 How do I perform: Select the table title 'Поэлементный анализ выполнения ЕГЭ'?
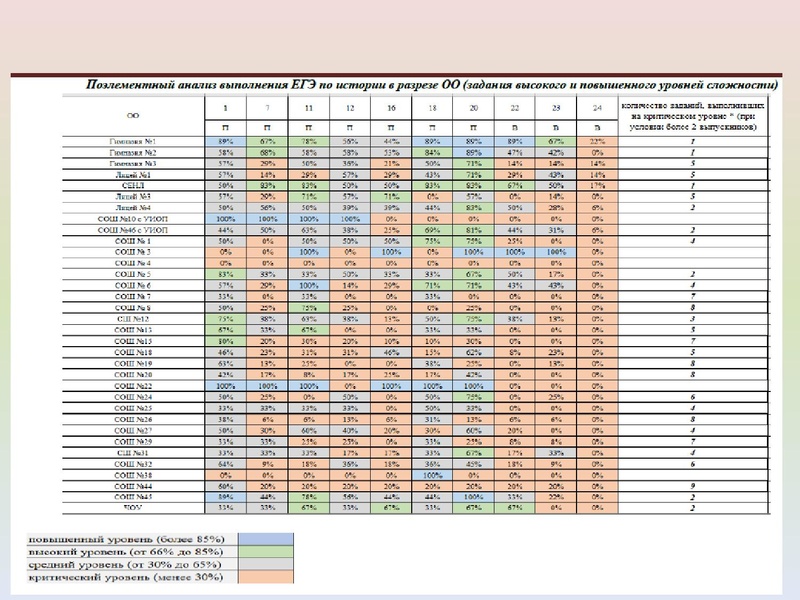[432, 85]
